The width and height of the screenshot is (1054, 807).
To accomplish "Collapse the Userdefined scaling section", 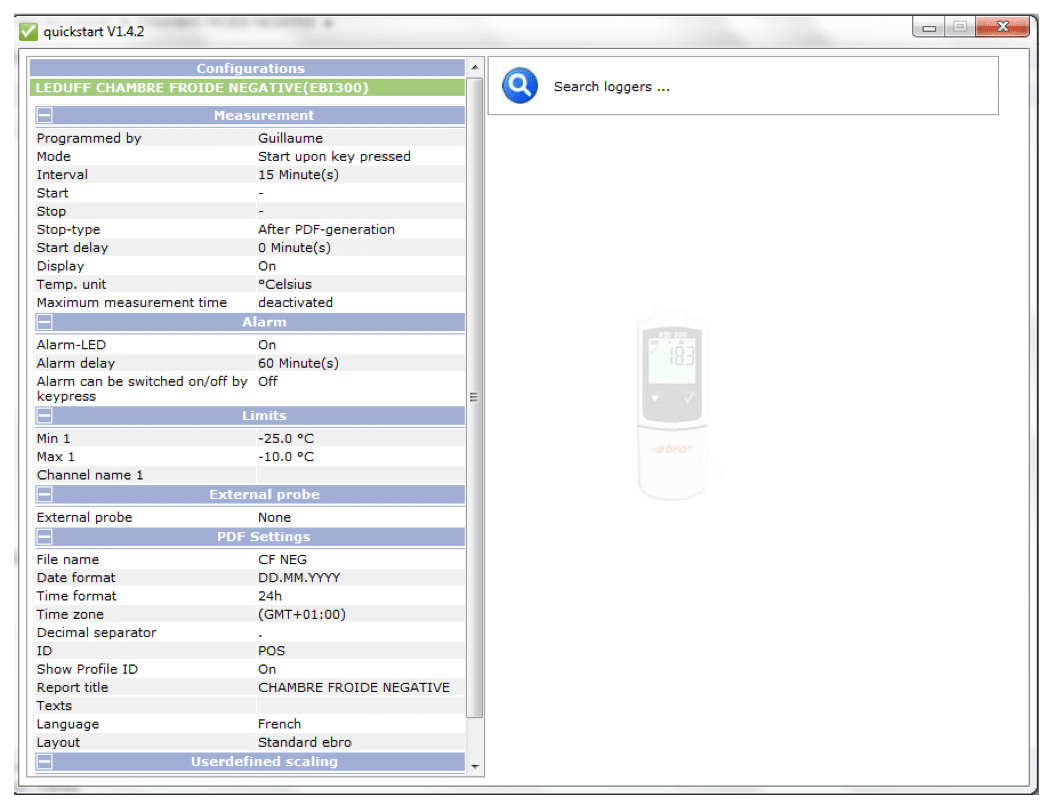I will (x=45, y=762).
